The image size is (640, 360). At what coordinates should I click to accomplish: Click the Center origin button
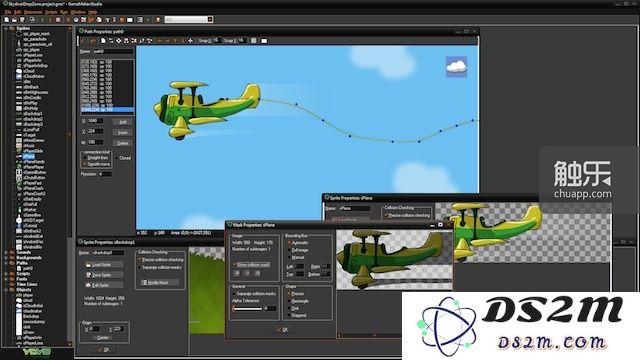(103, 338)
